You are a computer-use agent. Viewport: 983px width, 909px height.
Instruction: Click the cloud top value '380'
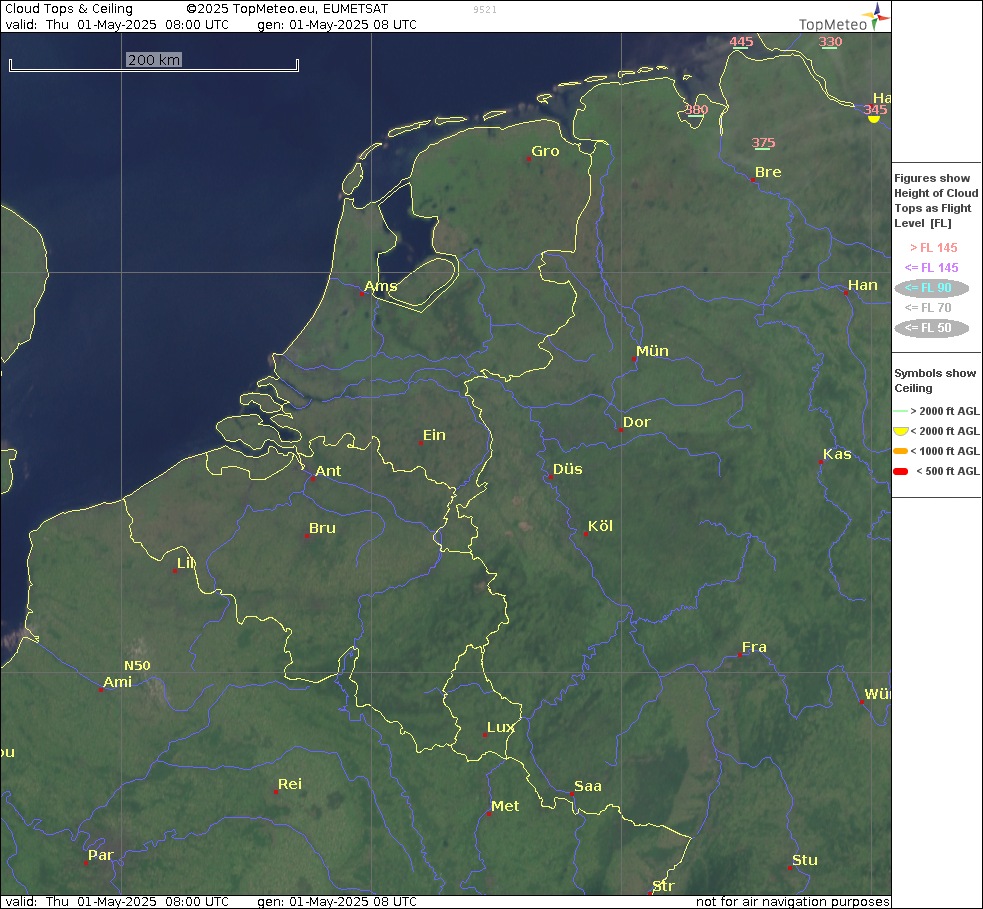(x=696, y=109)
